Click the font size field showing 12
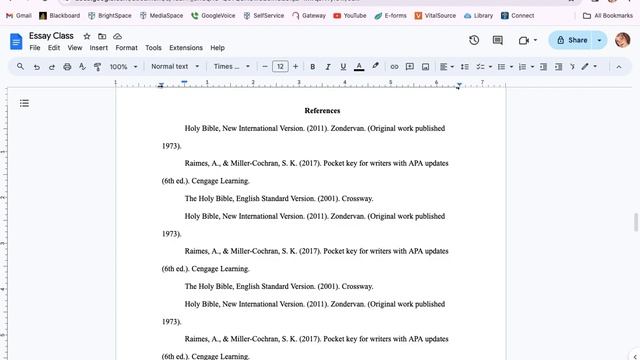 (280, 67)
